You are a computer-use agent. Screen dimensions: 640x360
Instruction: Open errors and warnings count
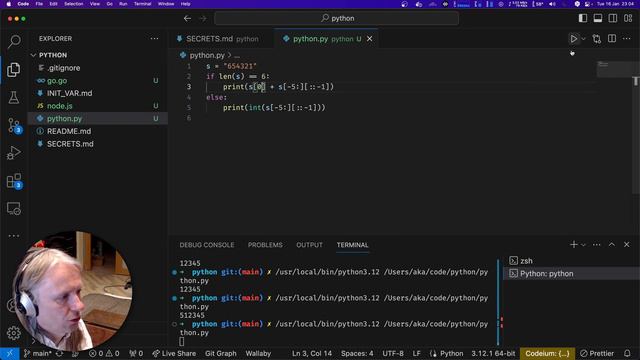tap(104, 353)
